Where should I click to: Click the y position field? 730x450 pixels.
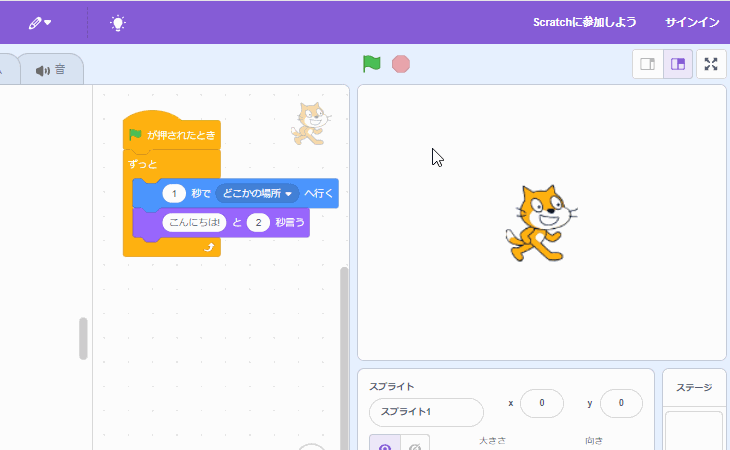pos(621,403)
